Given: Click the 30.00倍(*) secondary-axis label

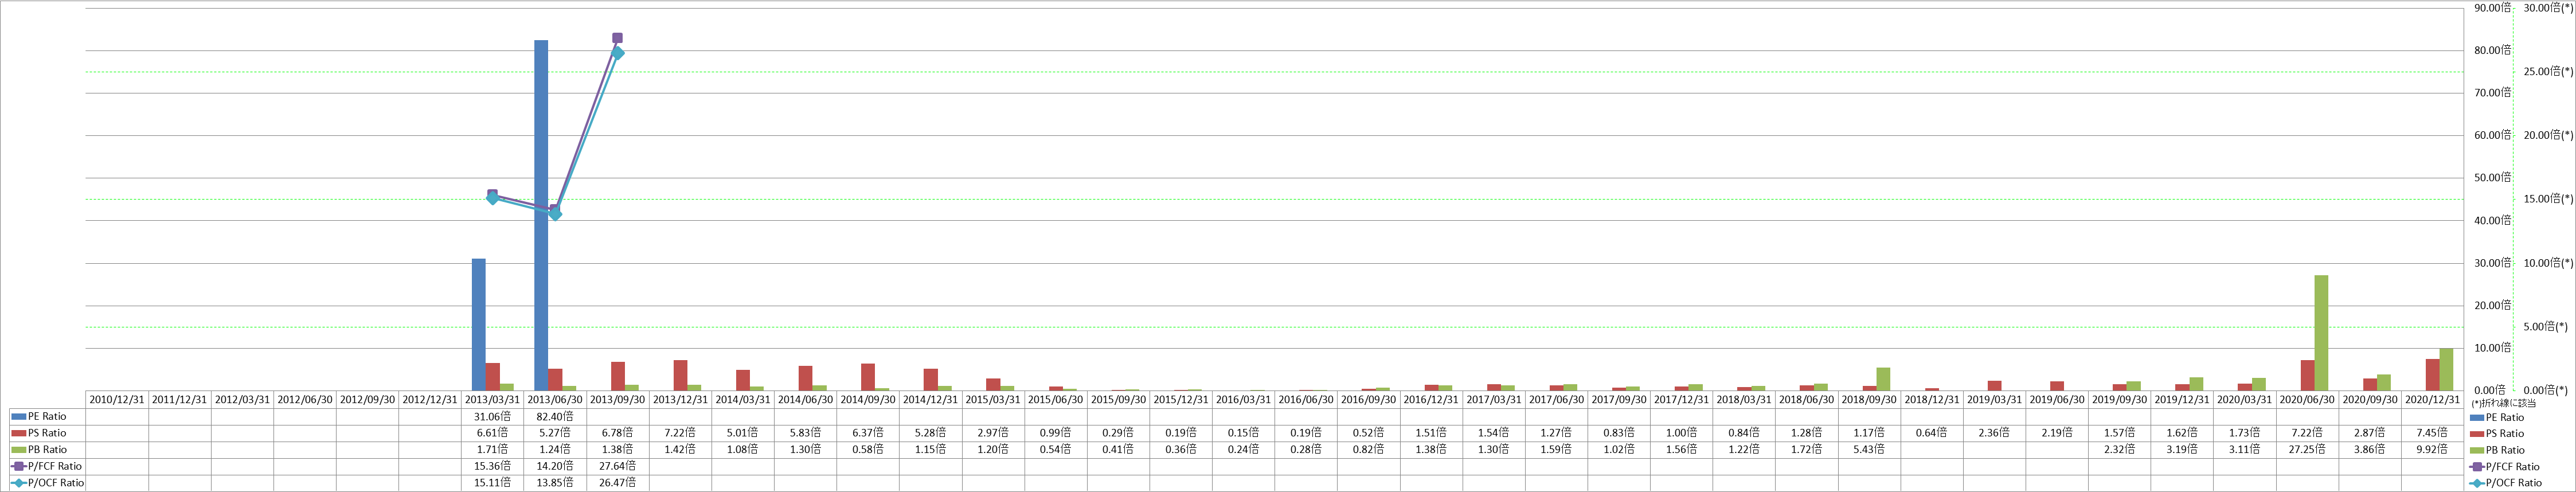Looking at the screenshot, I should [x=2549, y=7].
